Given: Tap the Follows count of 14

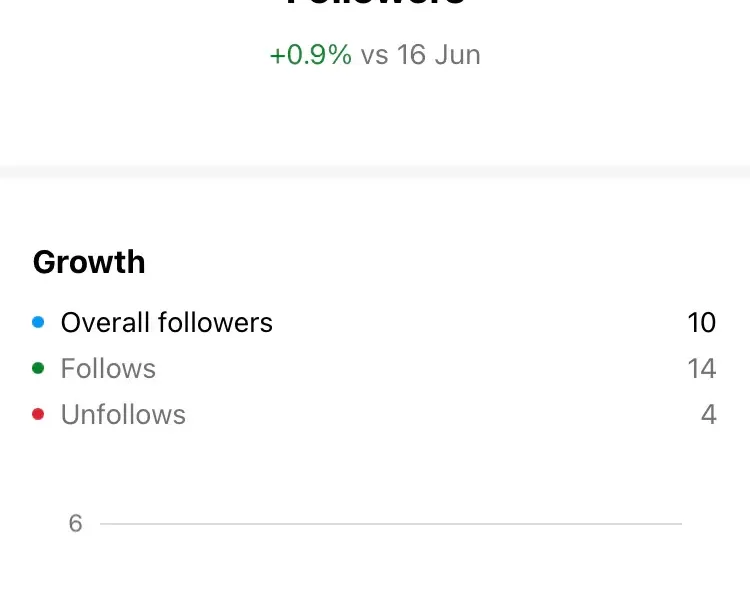Looking at the screenshot, I should [702, 368].
